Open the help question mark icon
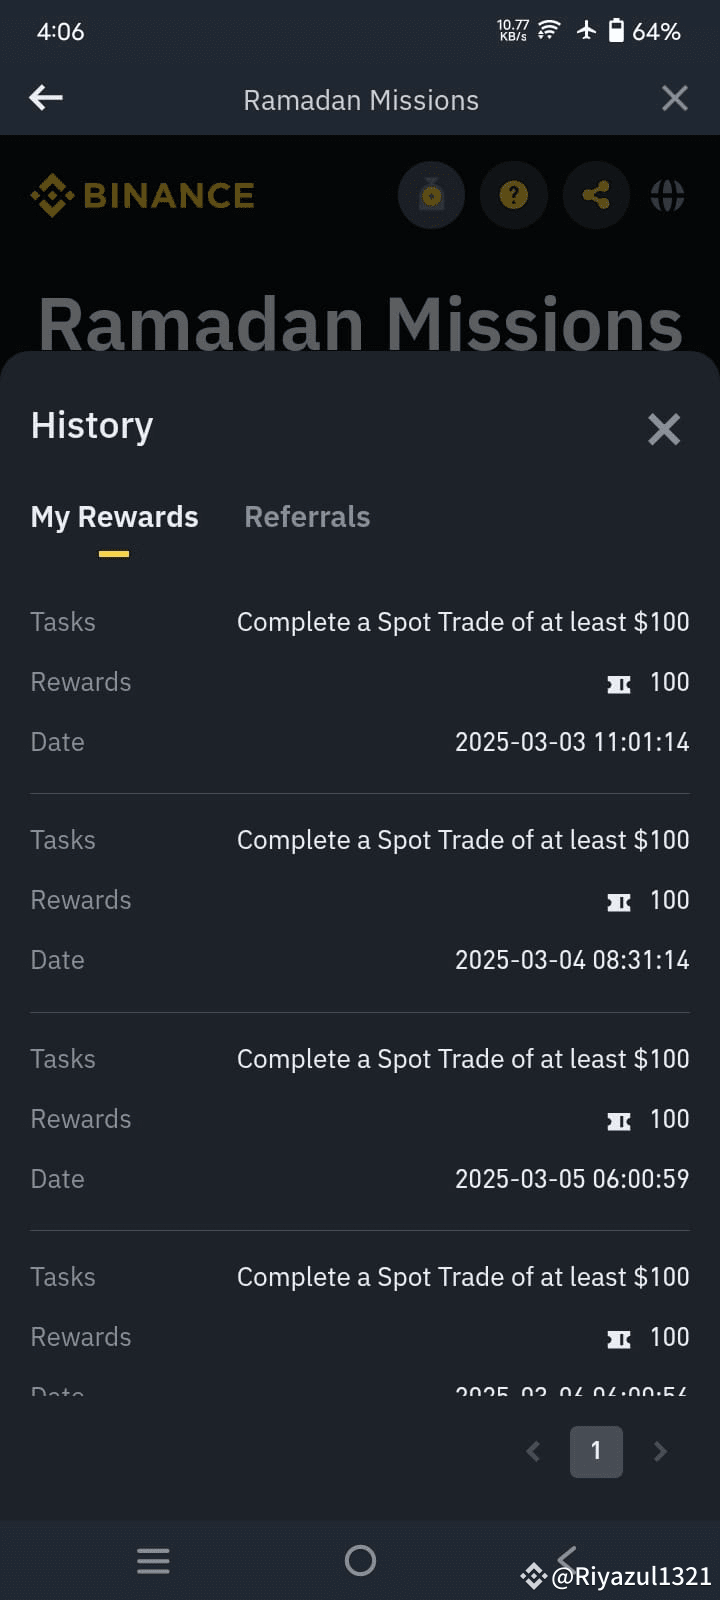 pyautogui.click(x=513, y=195)
